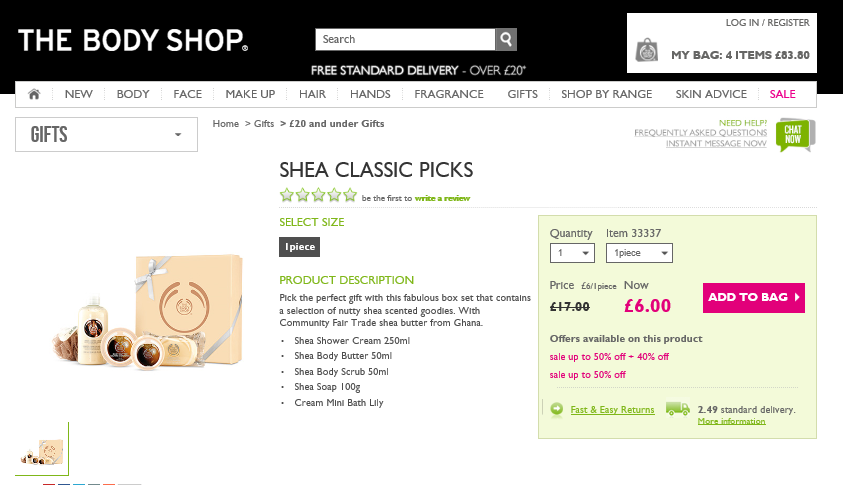The image size is (843, 485).
Task: Open the Sale menu item
Action: click(x=783, y=94)
